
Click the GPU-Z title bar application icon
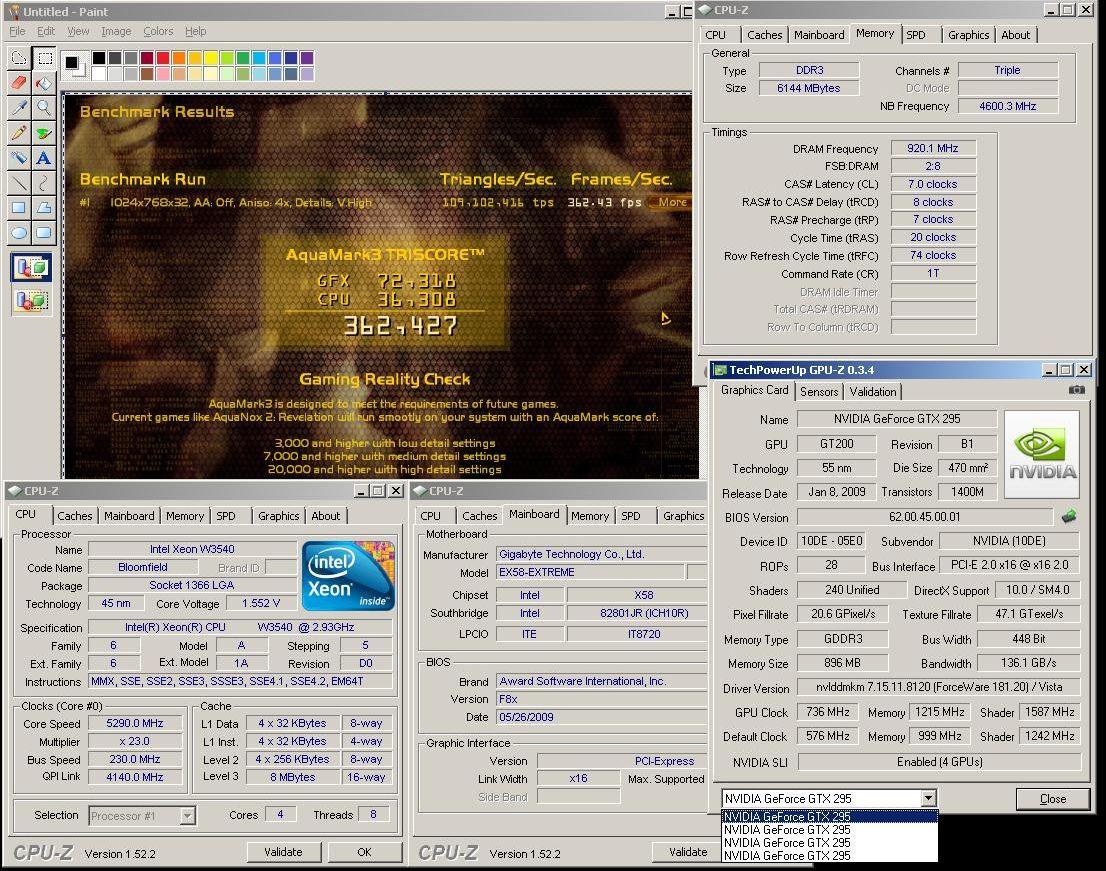pyautogui.click(x=719, y=370)
